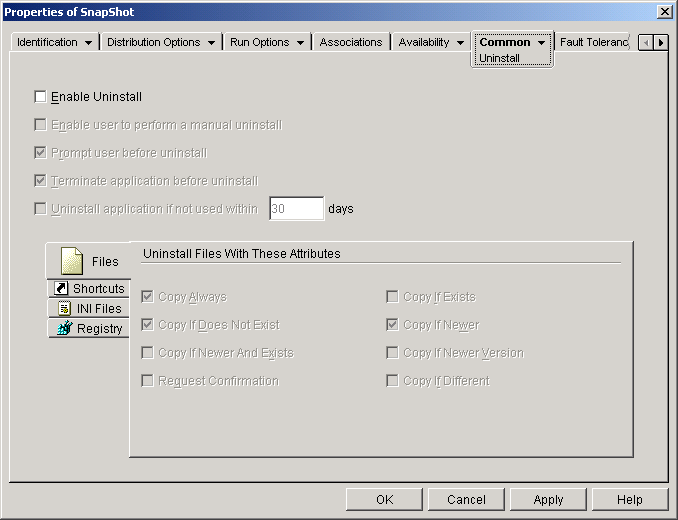
Task: Switch to the Associations tab
Action: (x=351, y=42)
